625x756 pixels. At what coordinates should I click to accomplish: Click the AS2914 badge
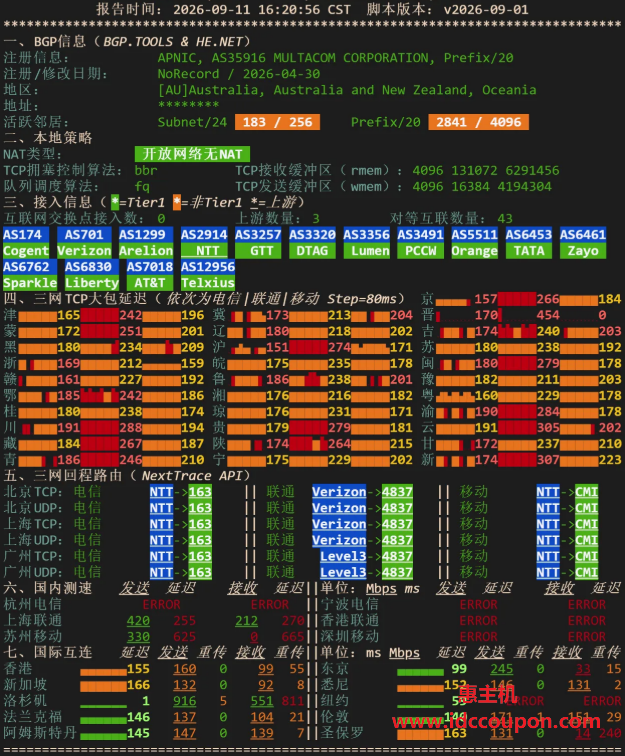(204, 235)
